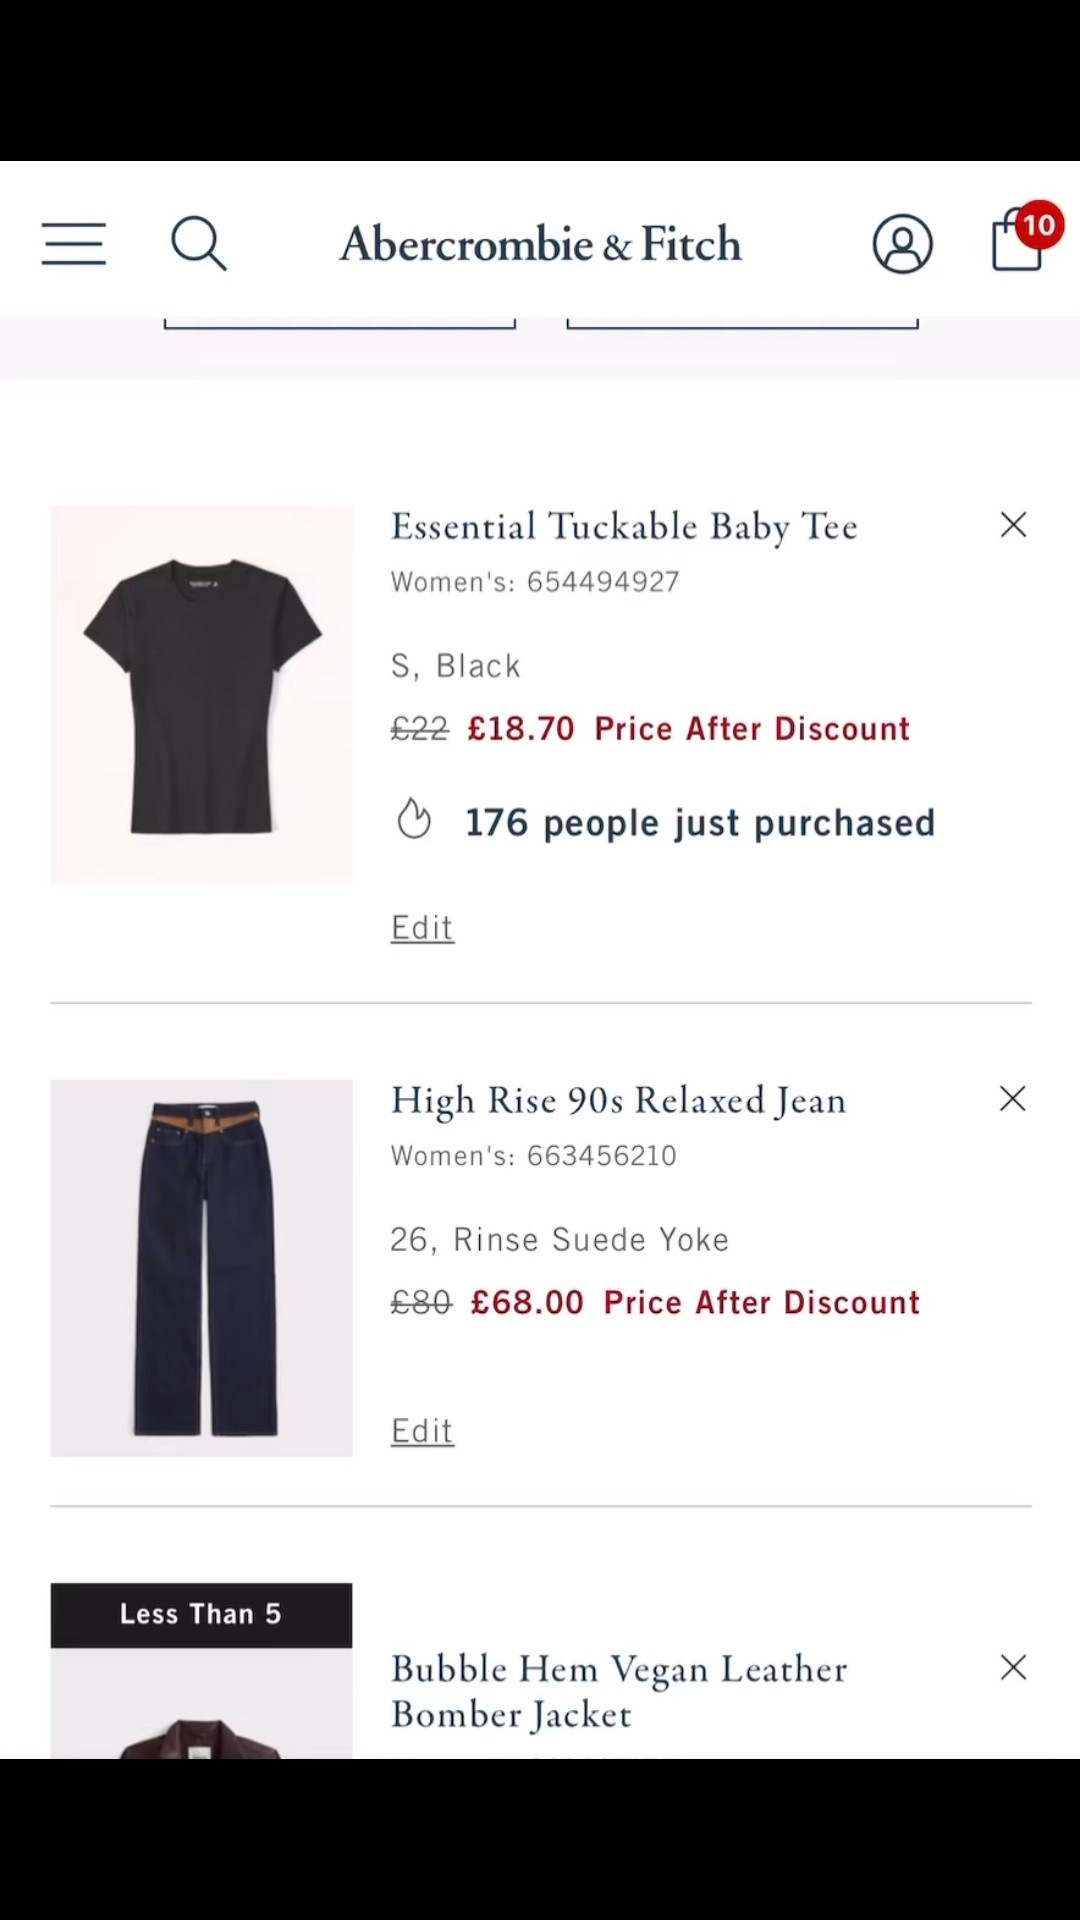Go to Abercrombie & Fitch home via logo
Screen dimensions: 1080x1920
(x=540, y=244)
